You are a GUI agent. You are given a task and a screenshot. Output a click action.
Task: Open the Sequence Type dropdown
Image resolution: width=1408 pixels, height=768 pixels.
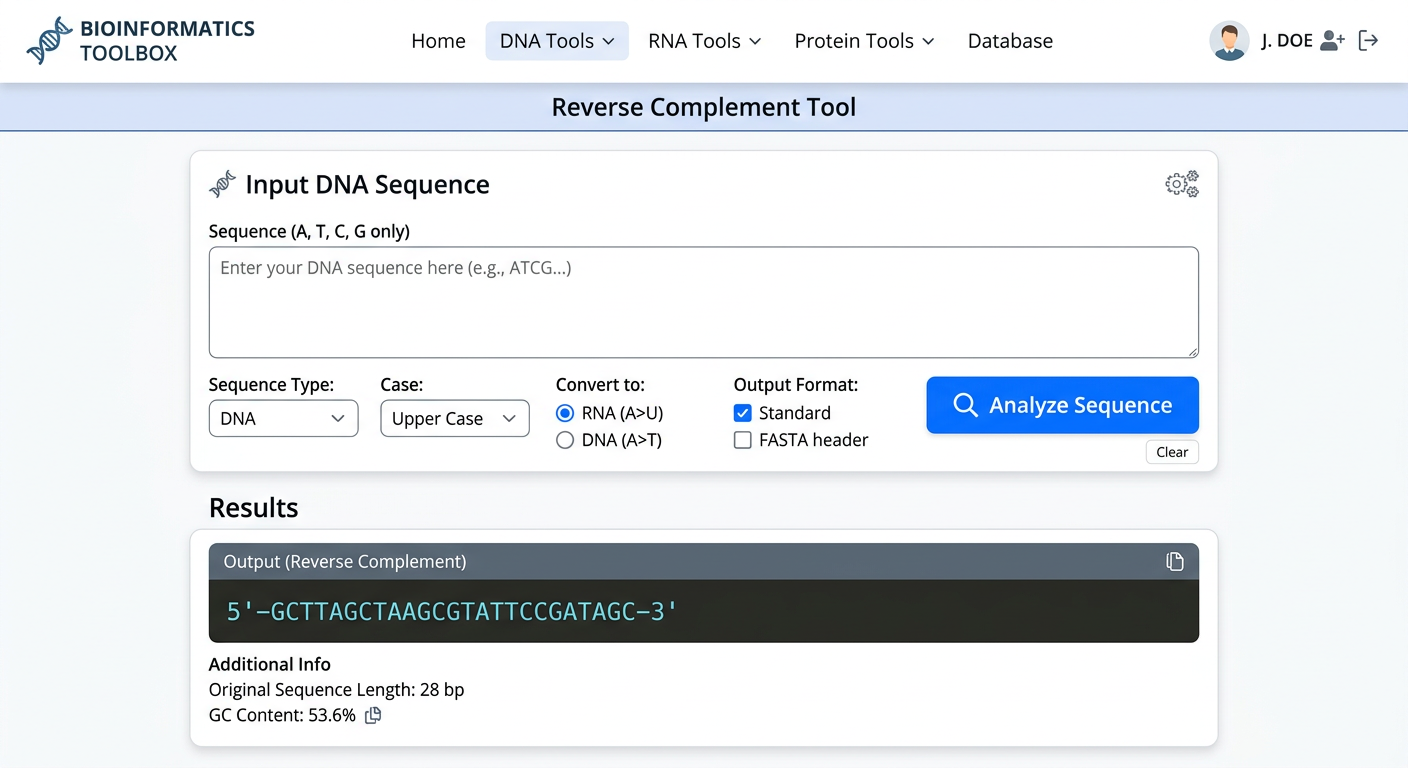tap(283, 419)
